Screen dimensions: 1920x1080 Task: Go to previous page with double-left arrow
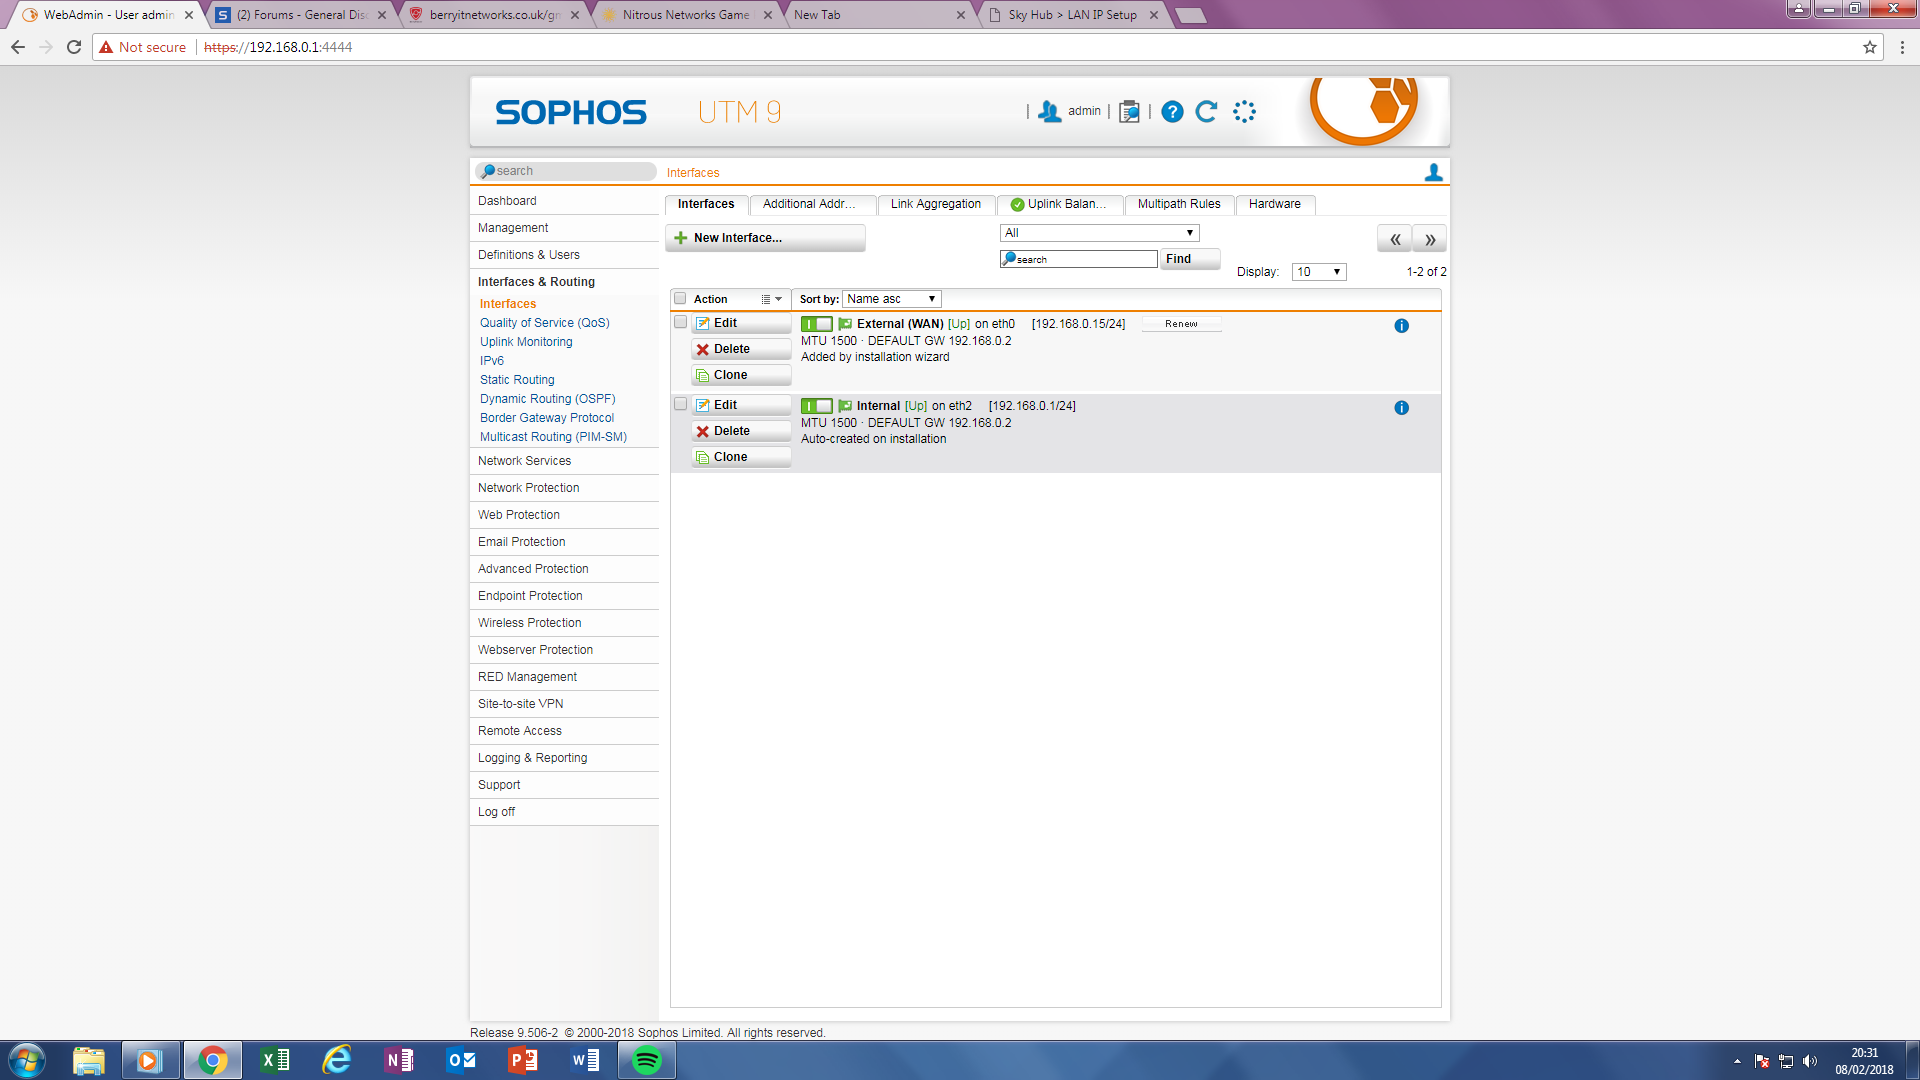tap(1394, 239)
